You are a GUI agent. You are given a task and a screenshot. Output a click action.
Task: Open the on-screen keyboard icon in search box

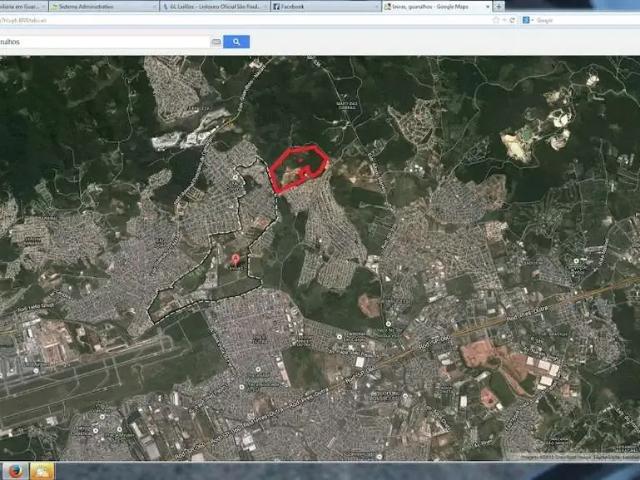click(216, 42)
